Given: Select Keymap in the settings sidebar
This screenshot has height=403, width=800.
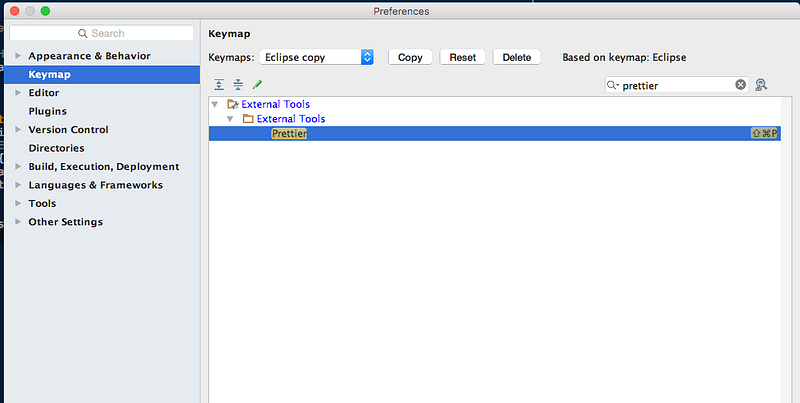Looking at the screenshot, I should coord(102,74).
